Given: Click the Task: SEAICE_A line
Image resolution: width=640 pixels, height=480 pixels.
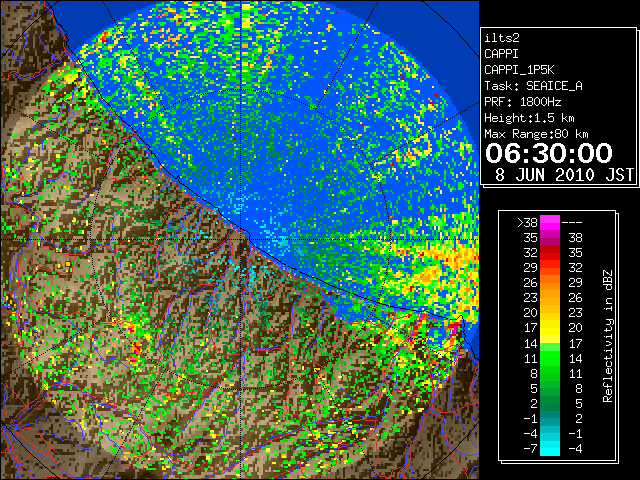Looking at the screenshot, I should (x=533, y=86).
